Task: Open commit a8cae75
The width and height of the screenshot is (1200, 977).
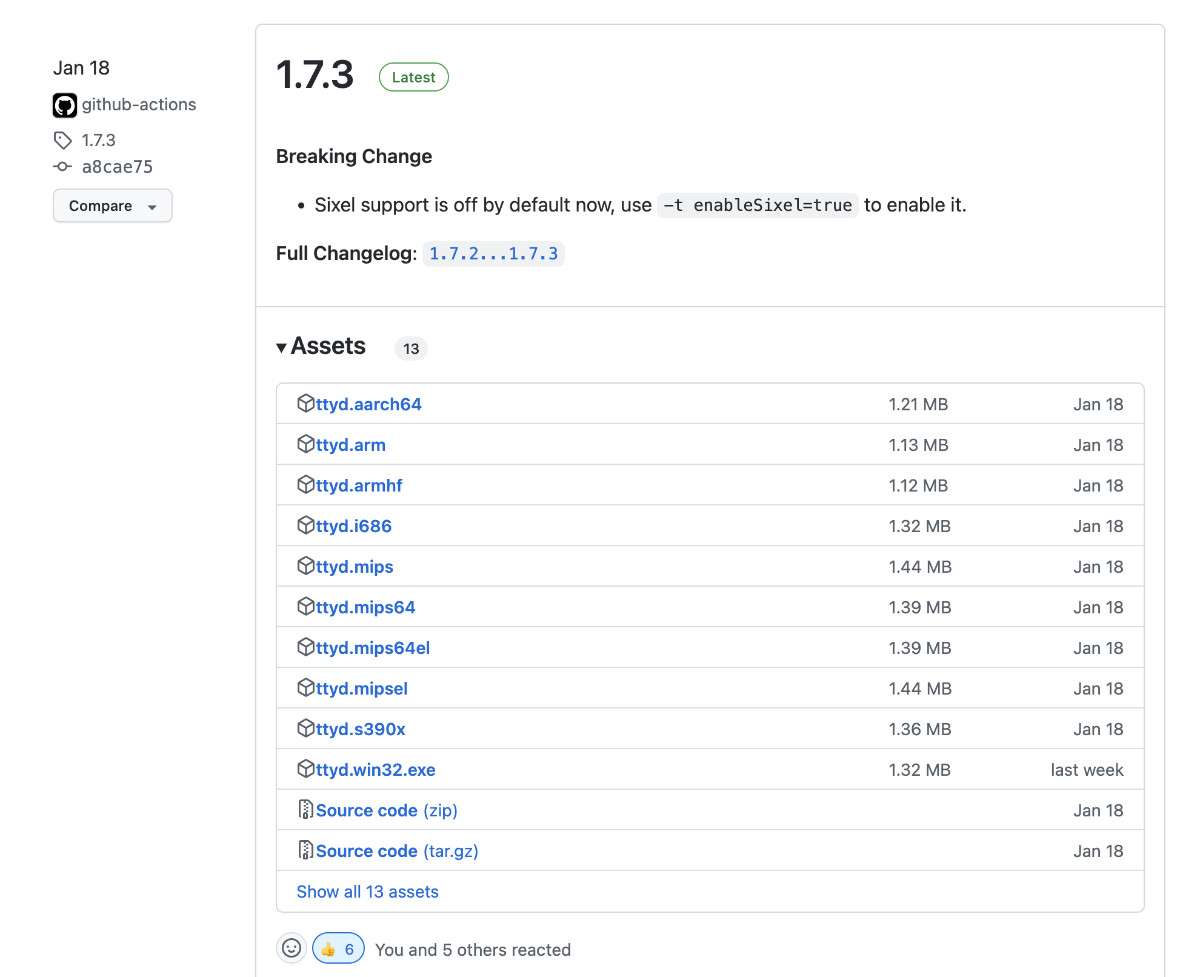Action: (117, 167)
